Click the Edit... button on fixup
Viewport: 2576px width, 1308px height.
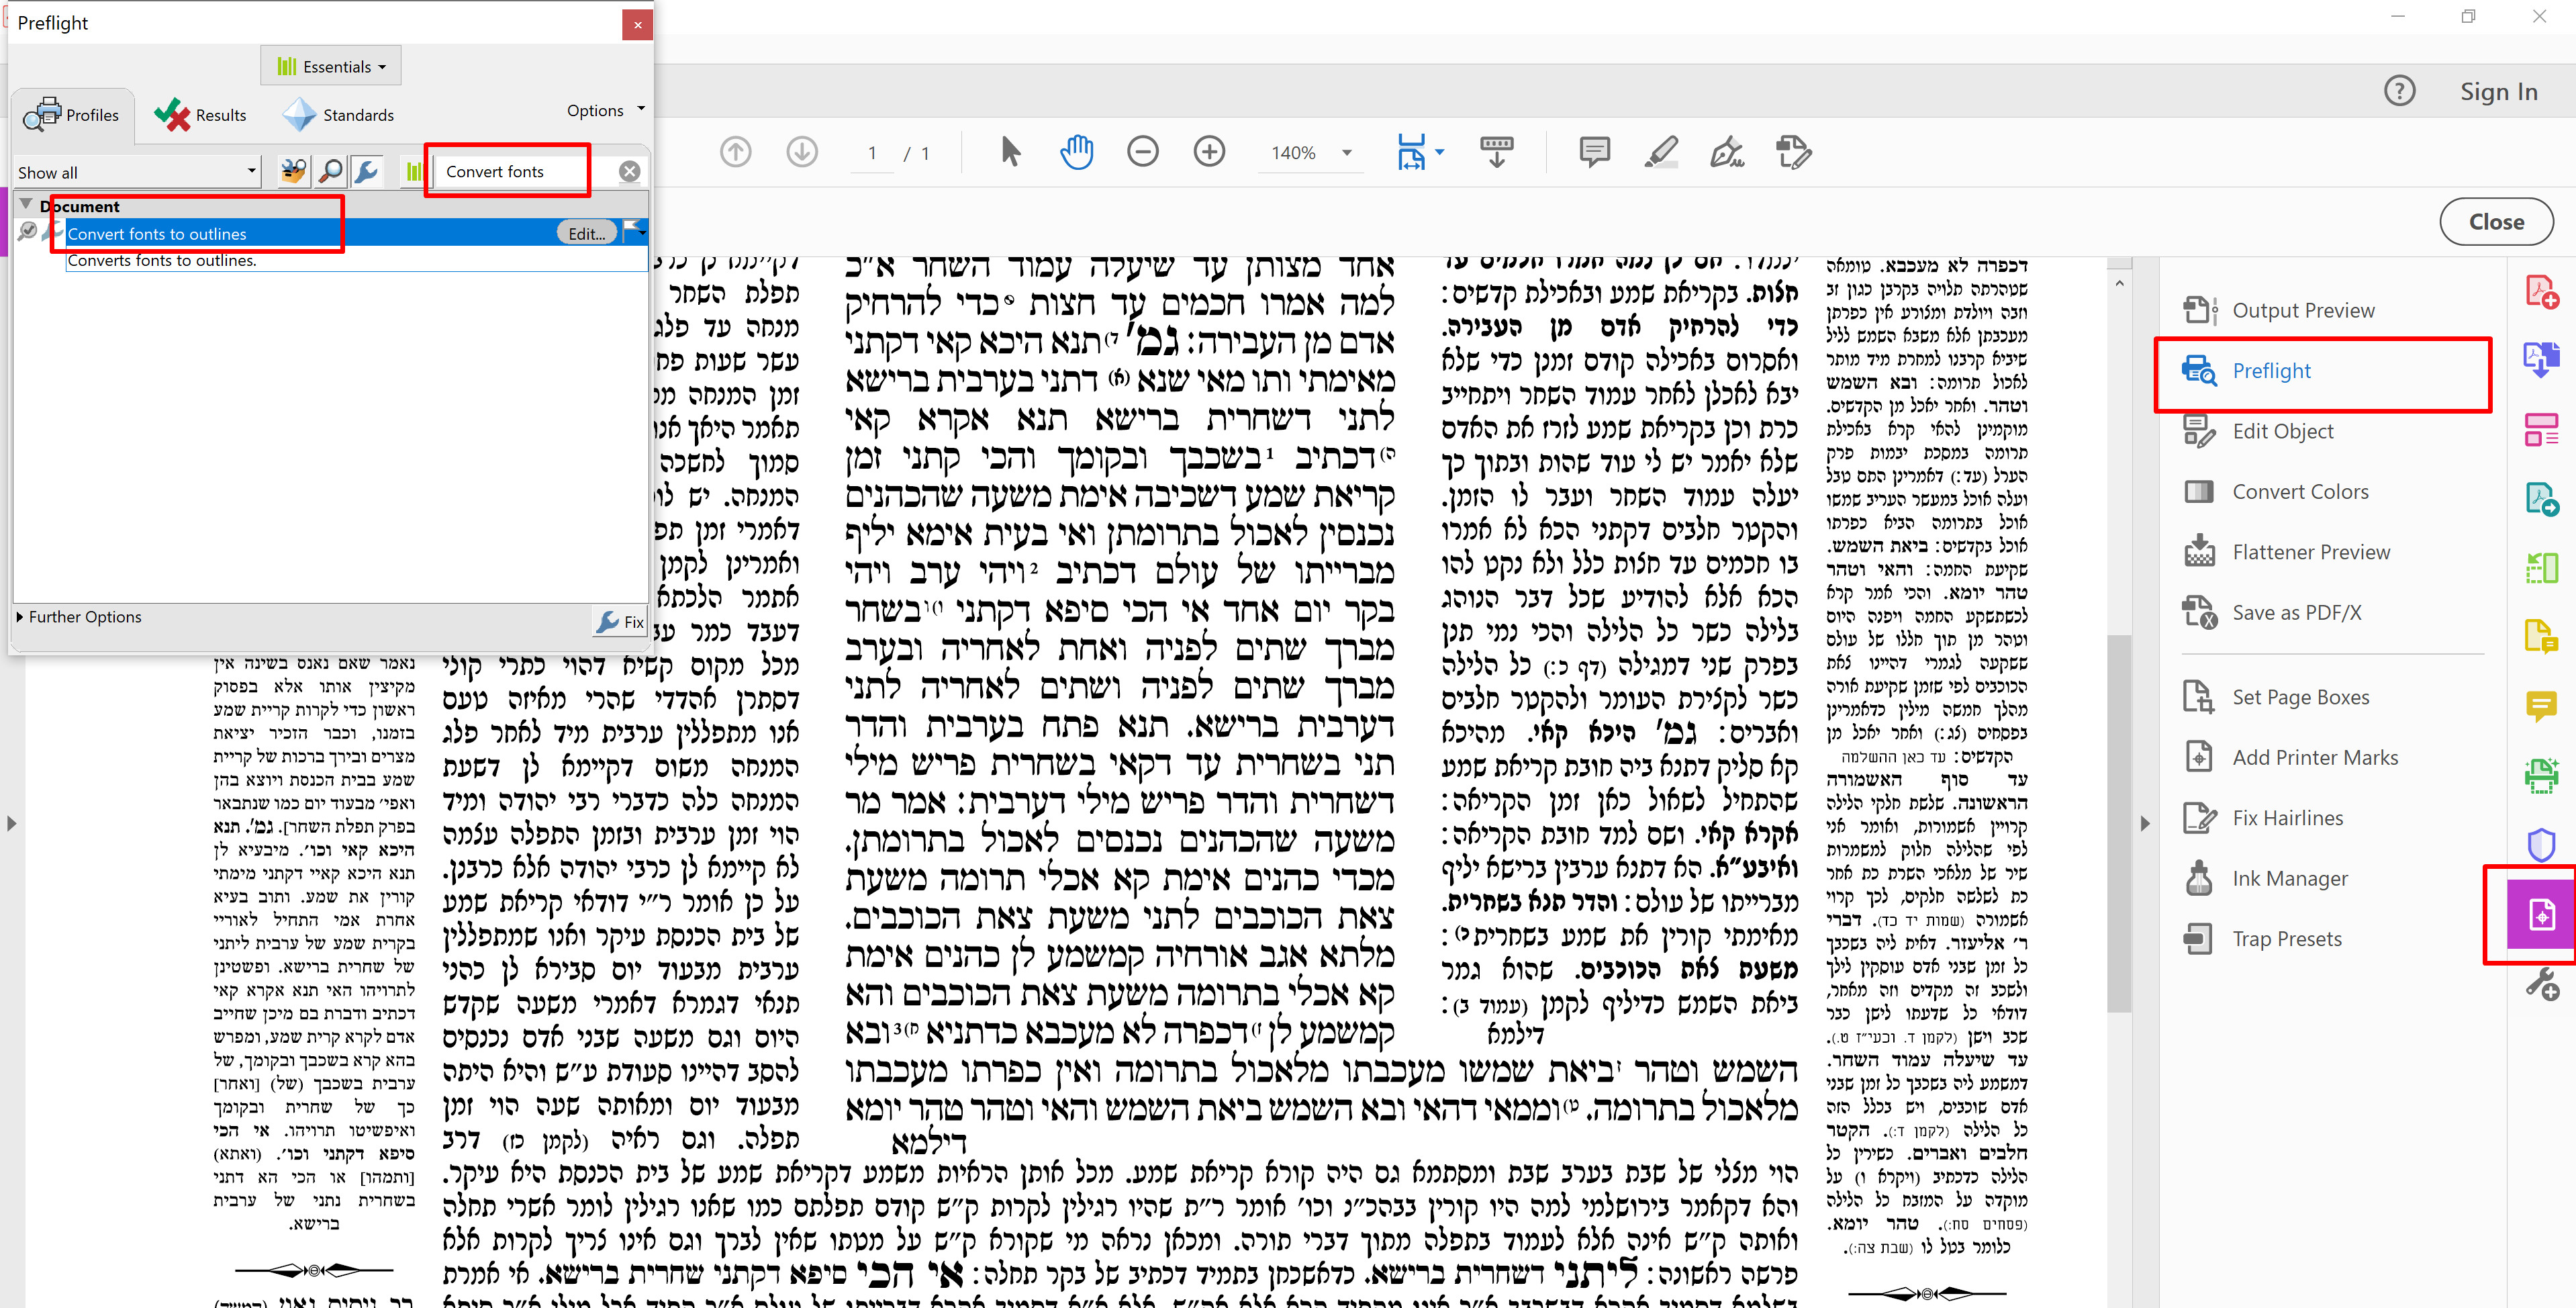(586, 233)
